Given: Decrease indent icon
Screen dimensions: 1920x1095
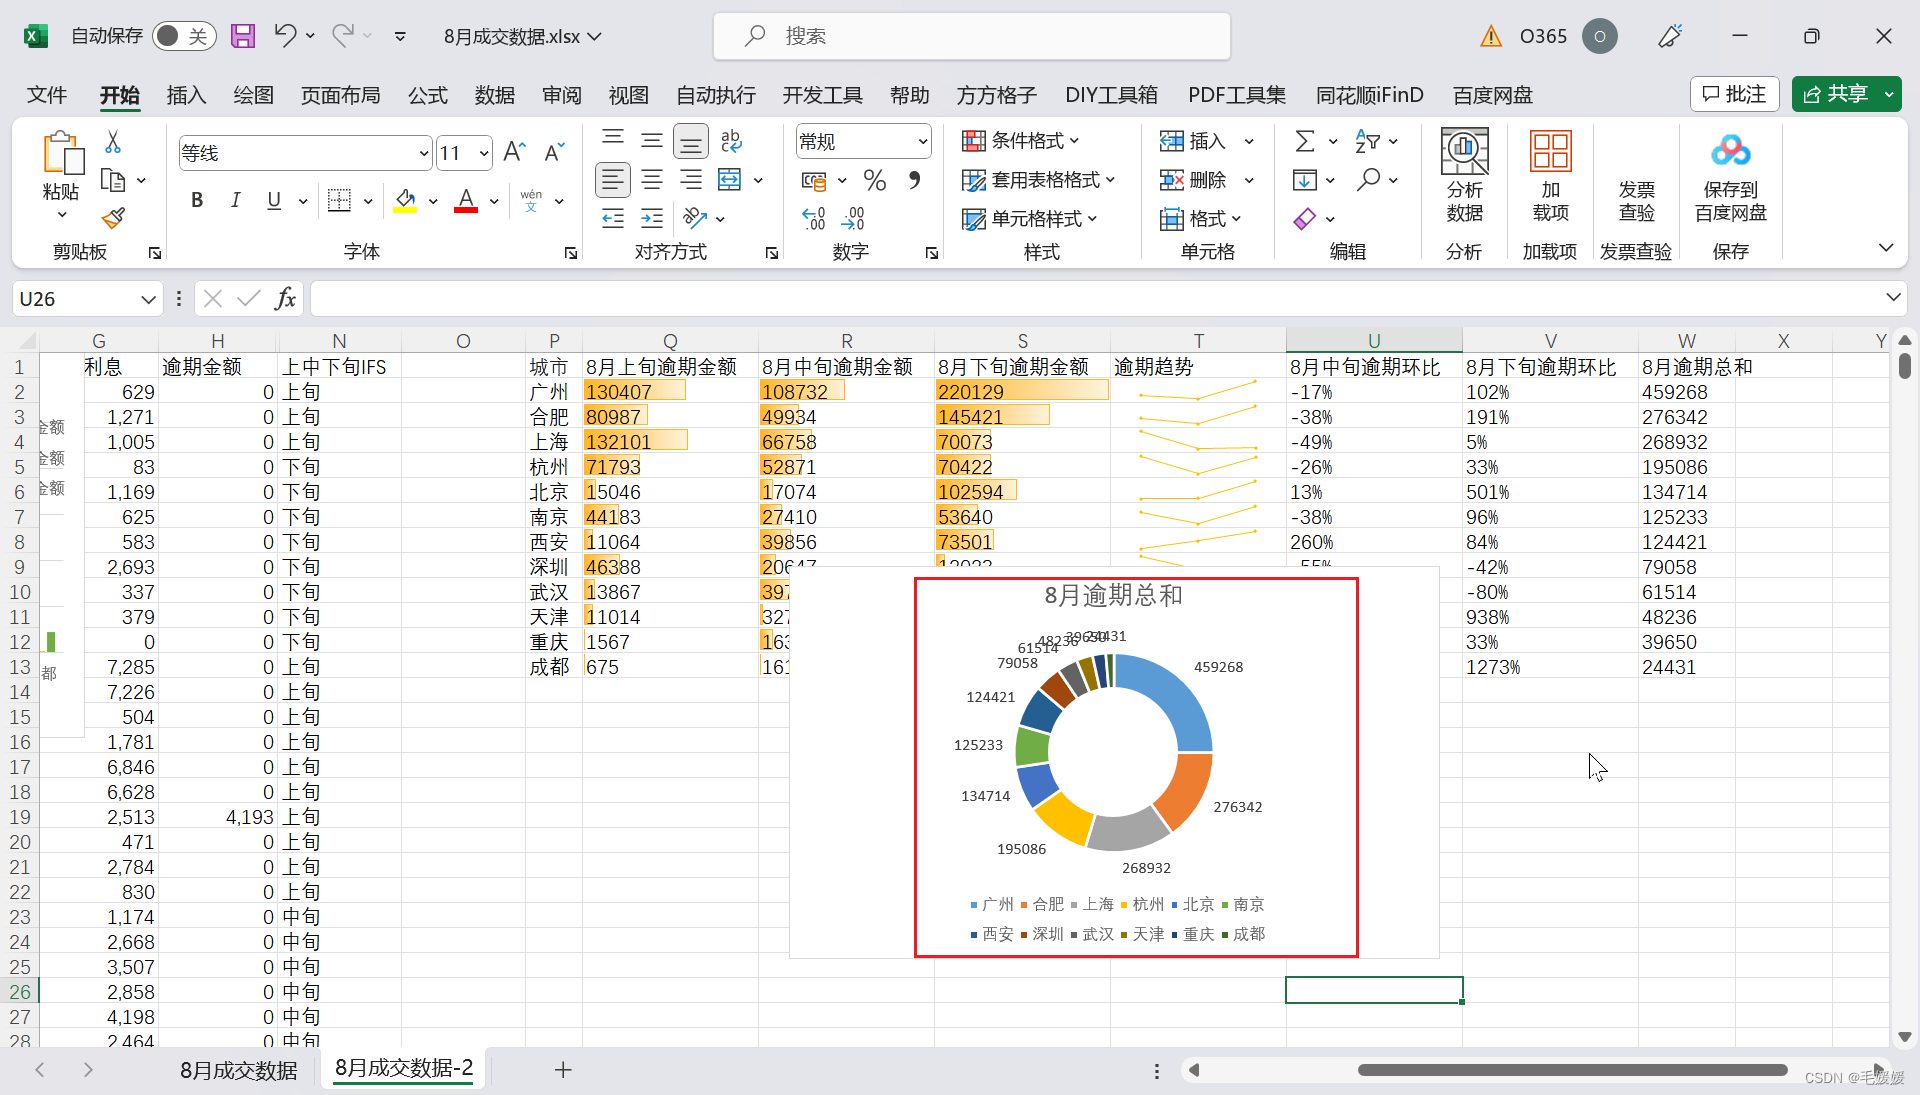Looking at the screenshot, I should tap(613, 218).
